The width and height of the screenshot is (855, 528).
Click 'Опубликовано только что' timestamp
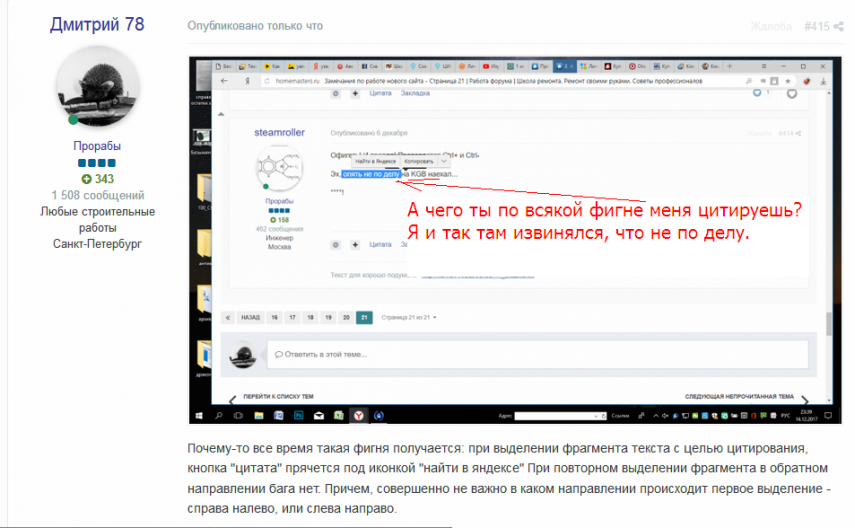click(x=255, y=26)
